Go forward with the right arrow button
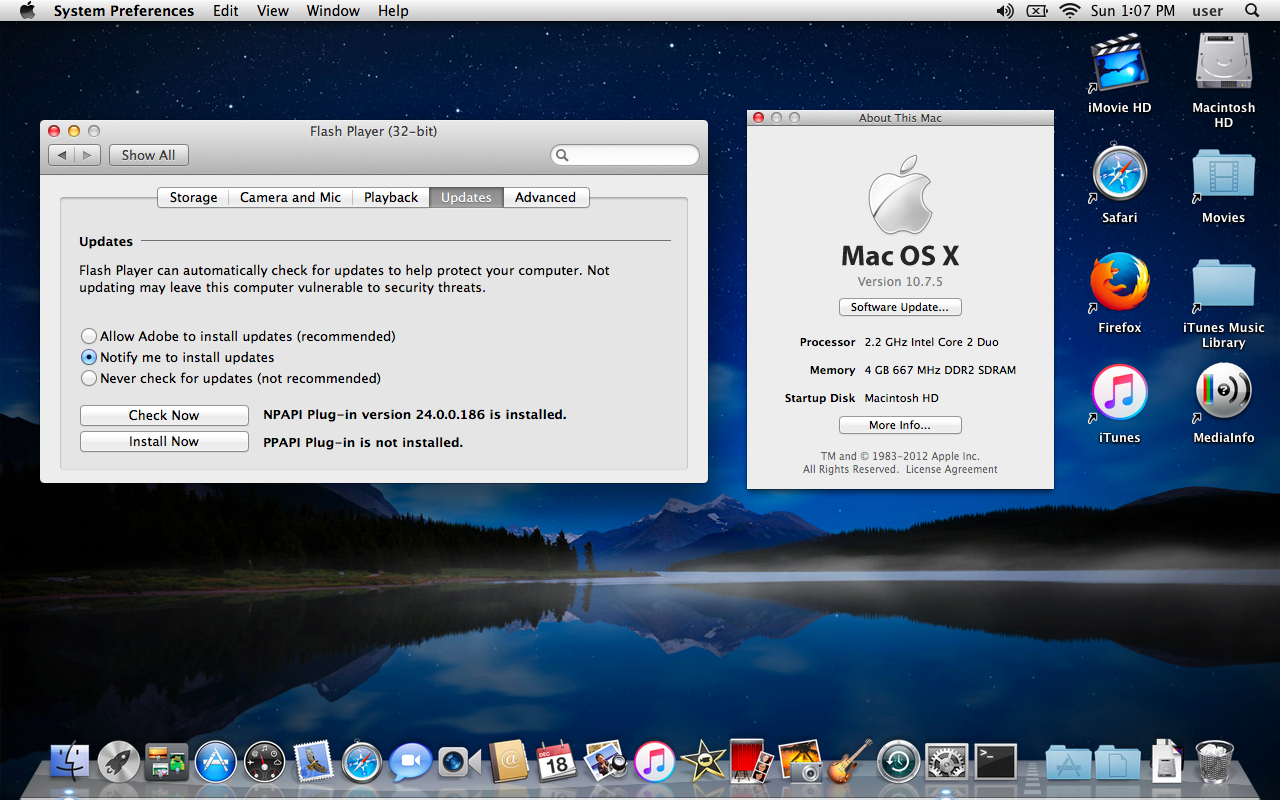The image size is (1280, 800). 88,155
